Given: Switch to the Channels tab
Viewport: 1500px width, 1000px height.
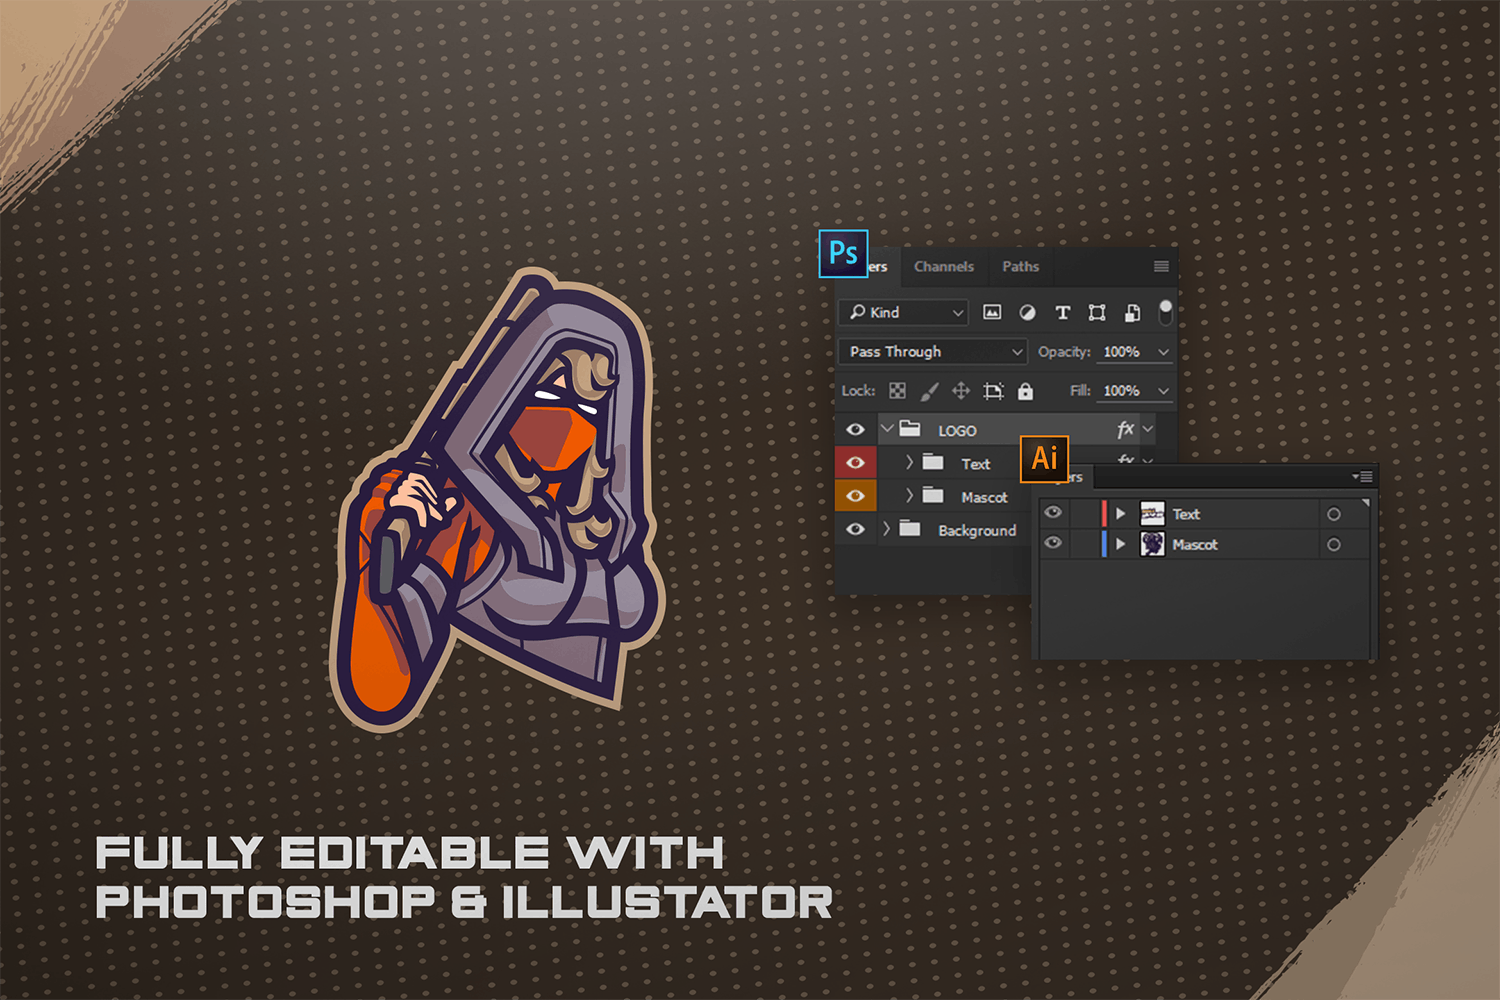Looking at the screenshot, I should point(943,266).
